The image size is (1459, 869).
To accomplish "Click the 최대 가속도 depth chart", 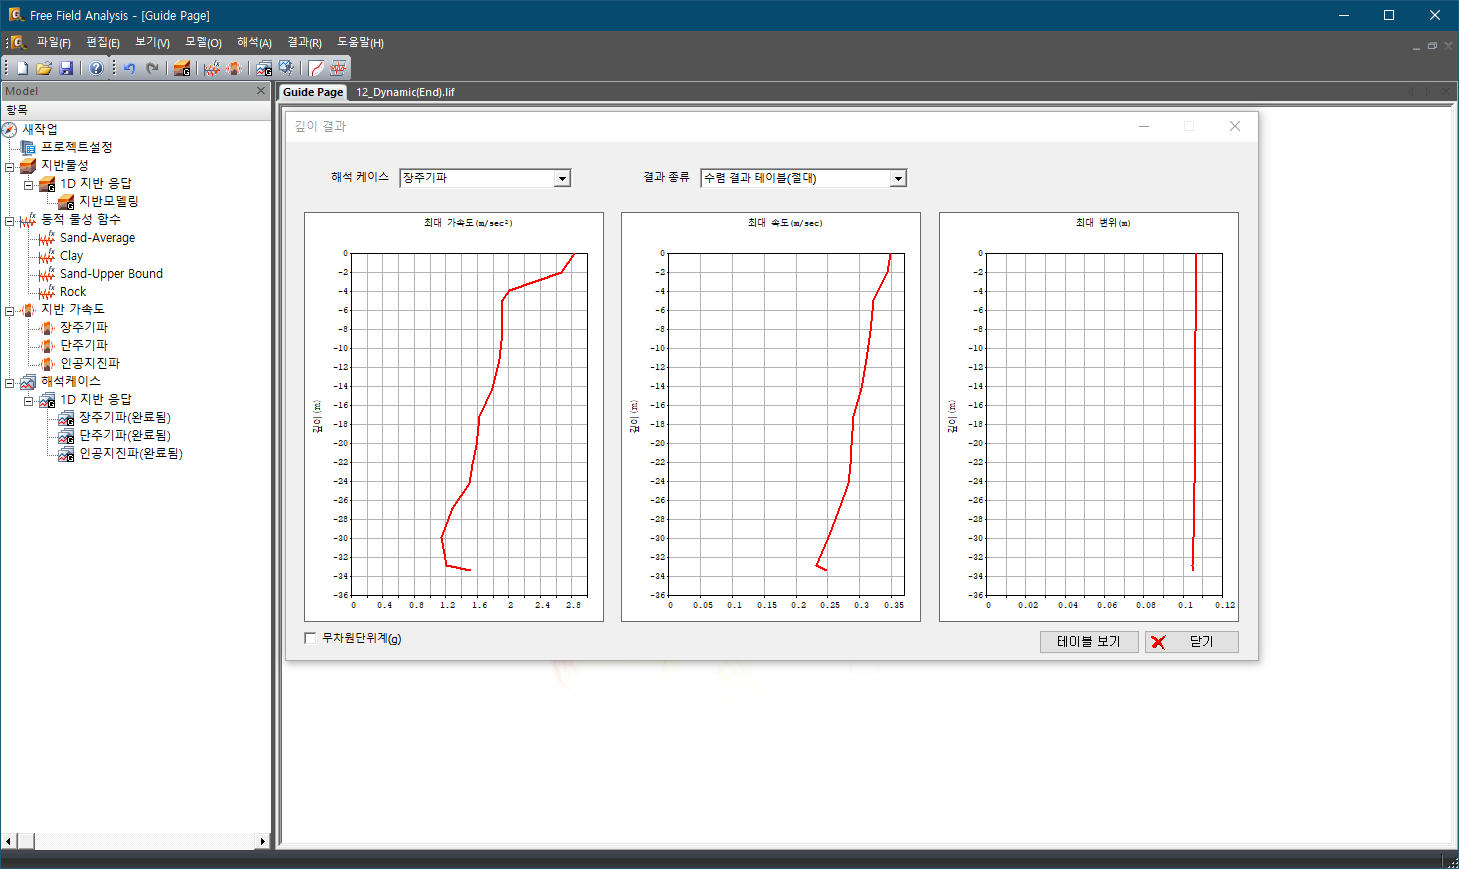I will pyautogui.click(x=454, y=417).
